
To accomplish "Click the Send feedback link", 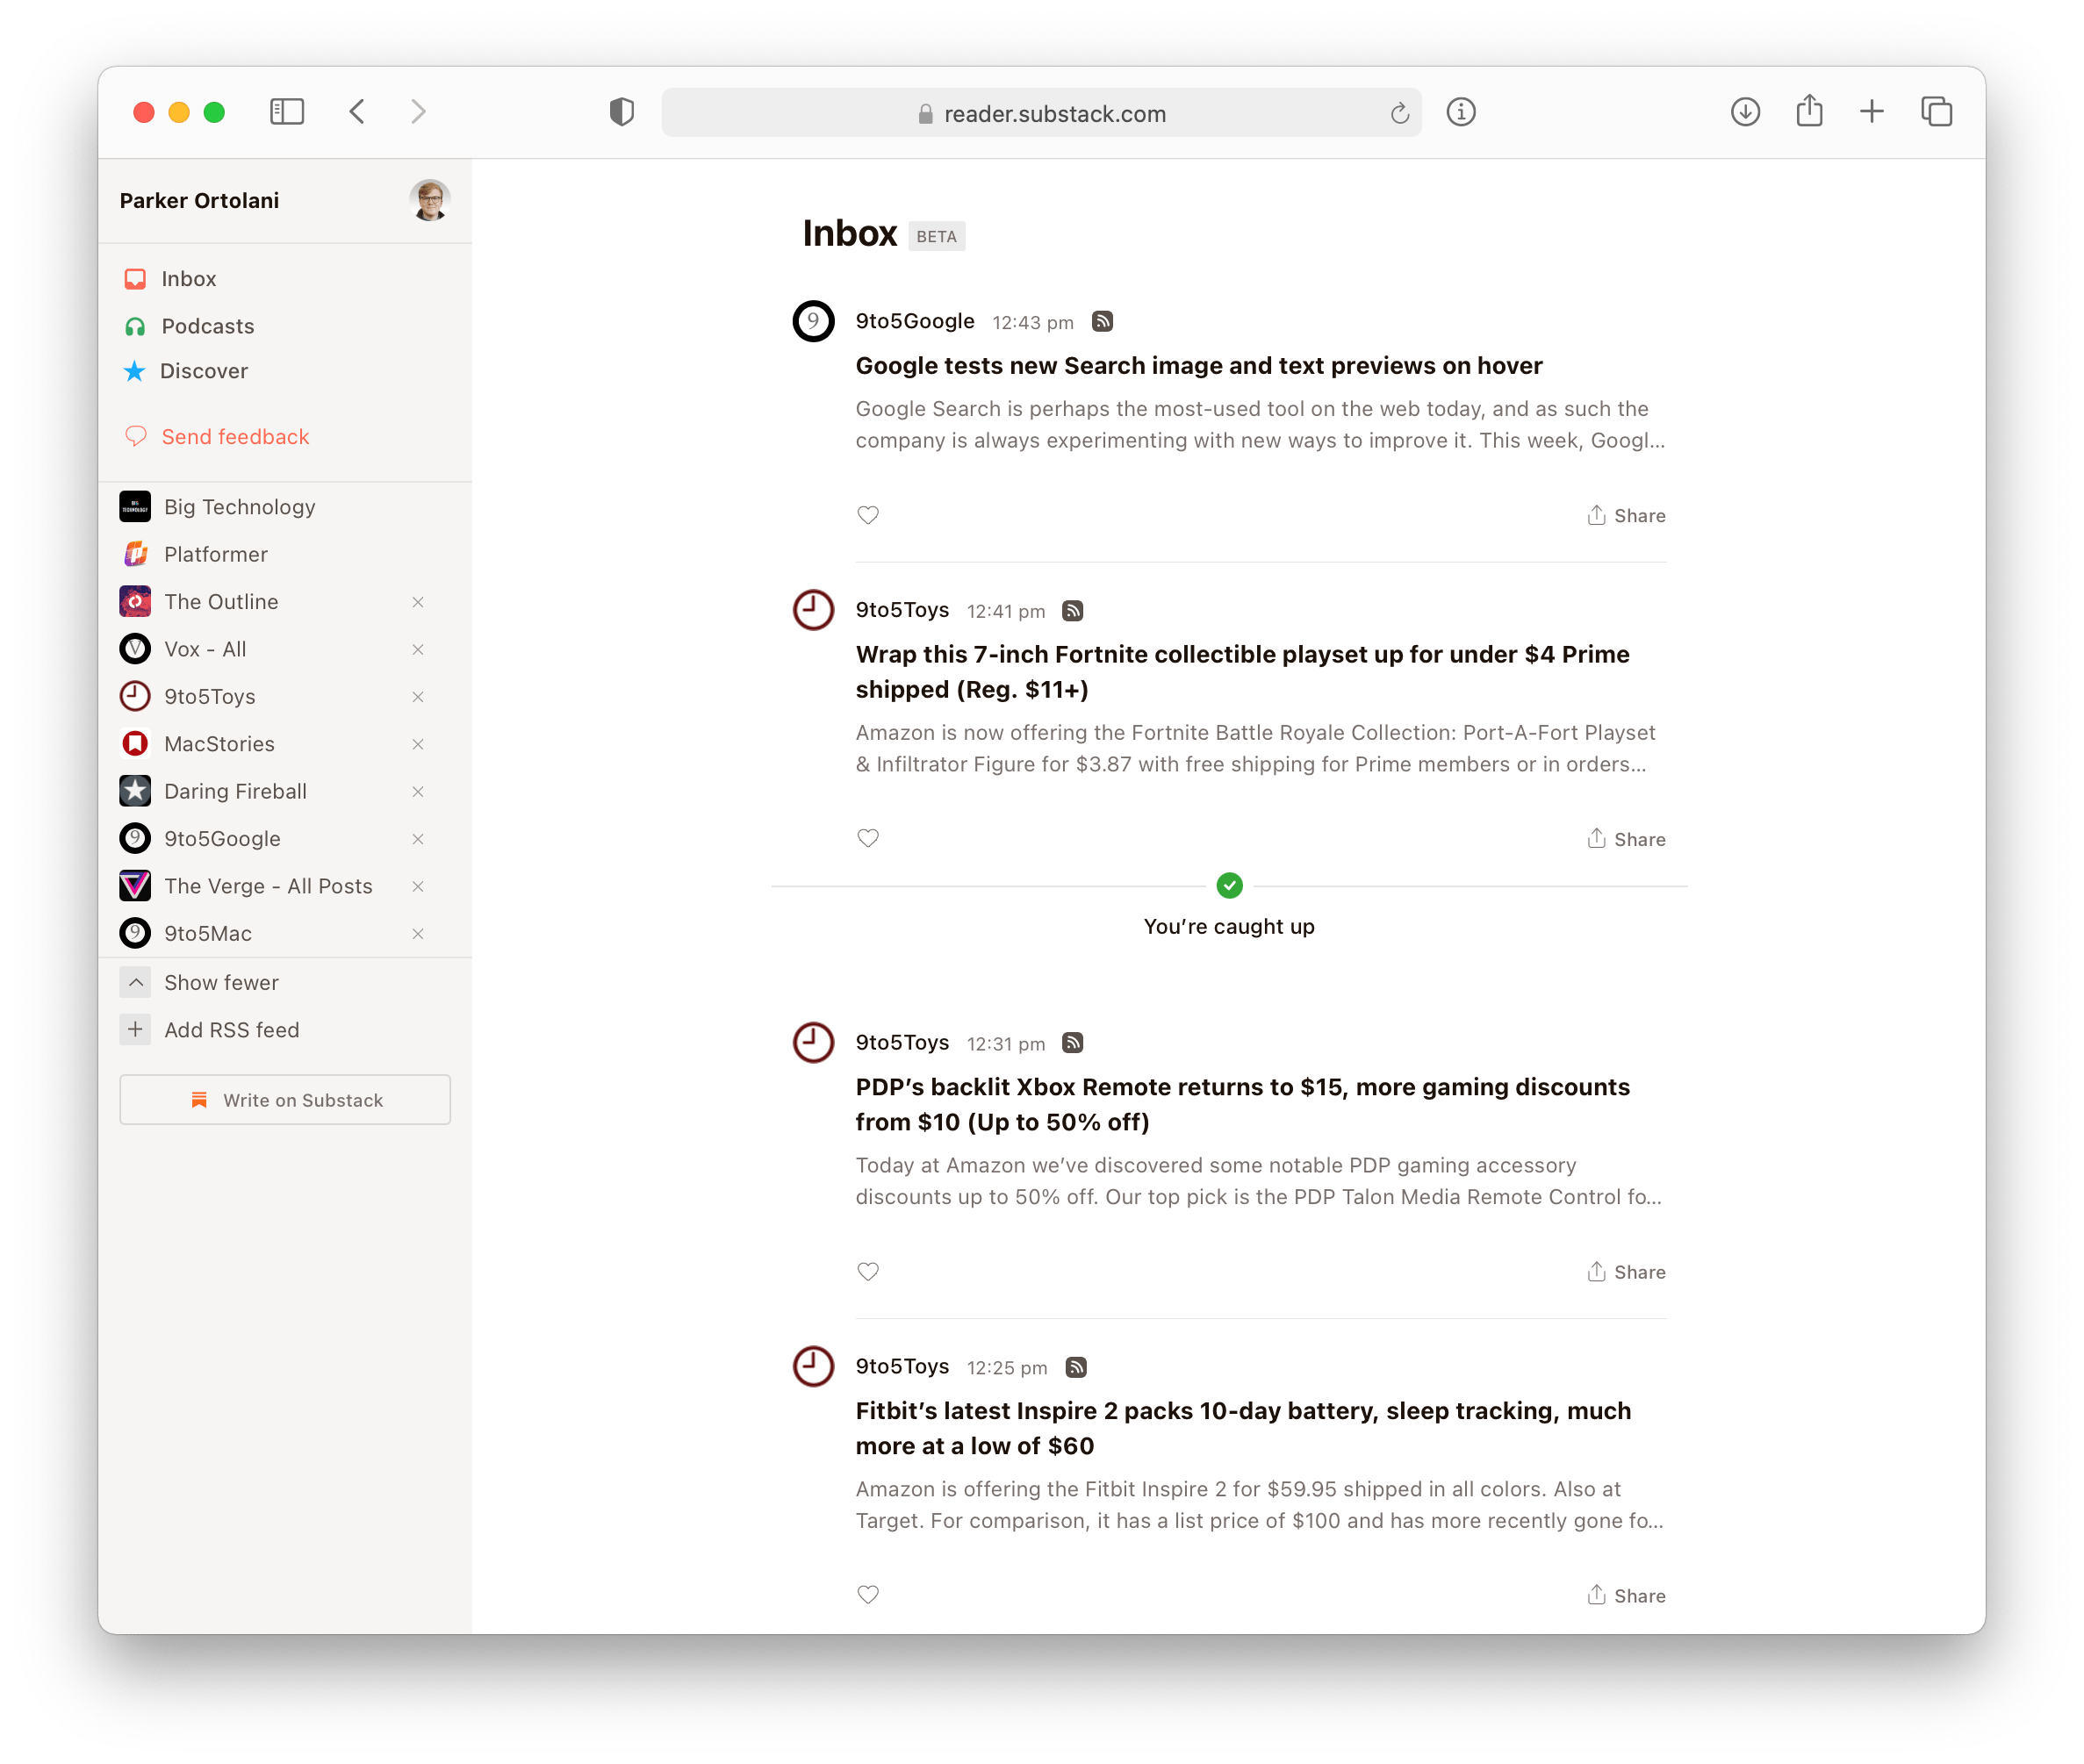I will coord(235,436).
